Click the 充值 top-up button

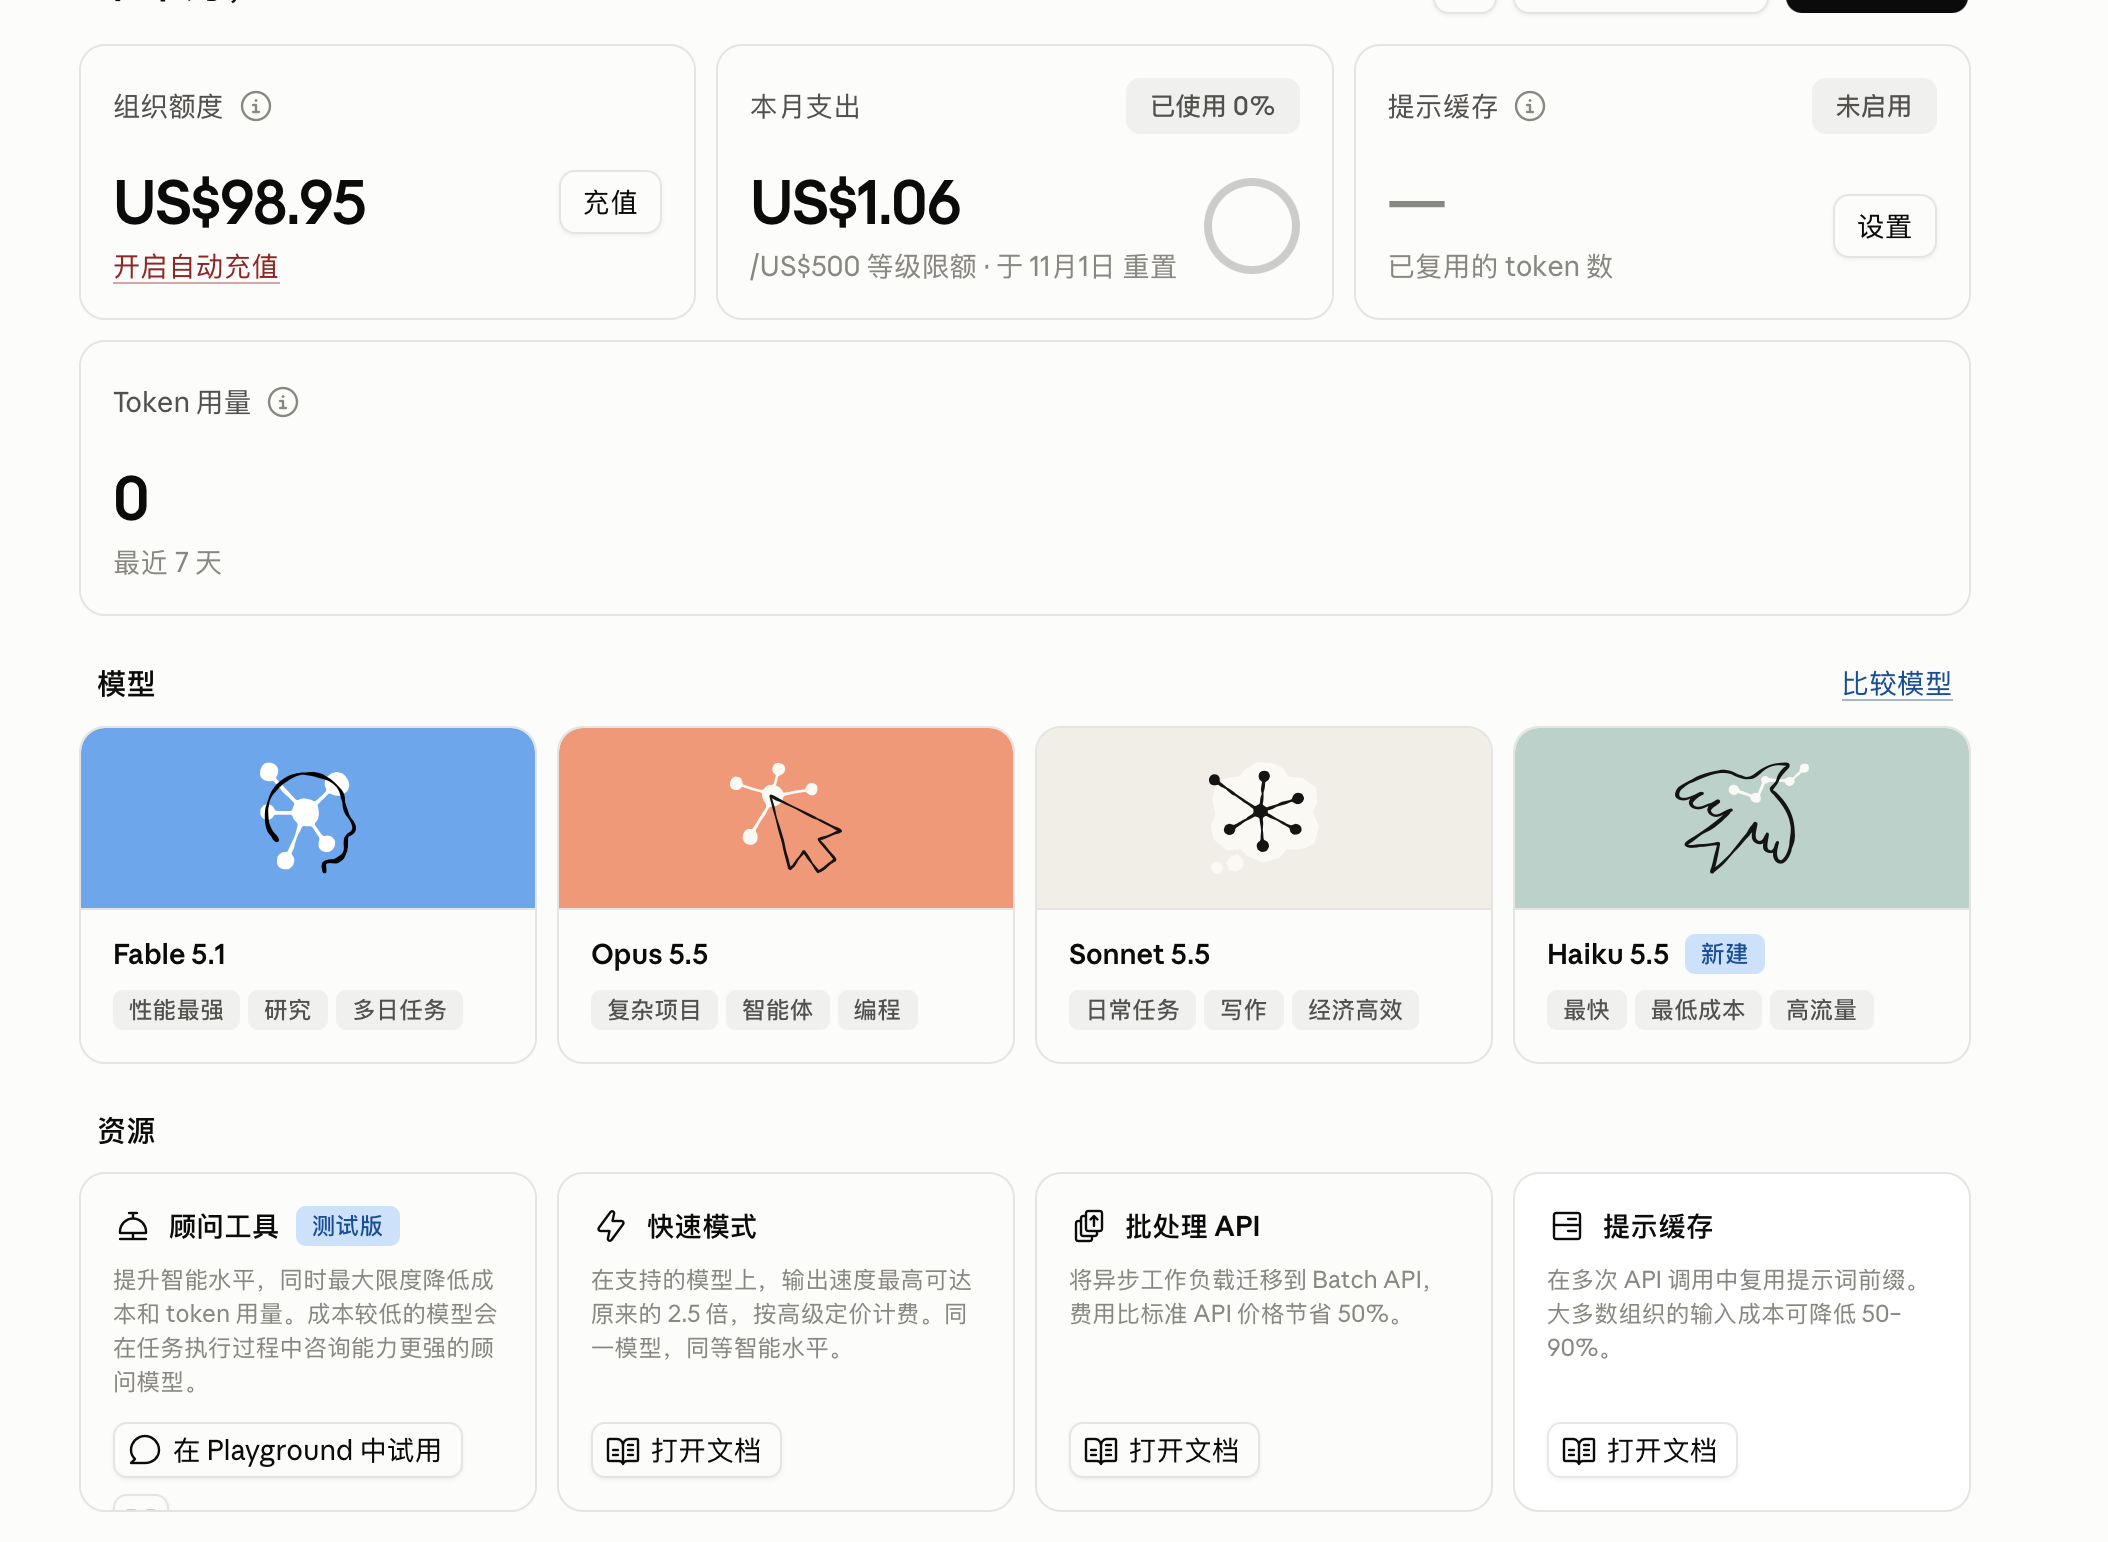point(610,202)
